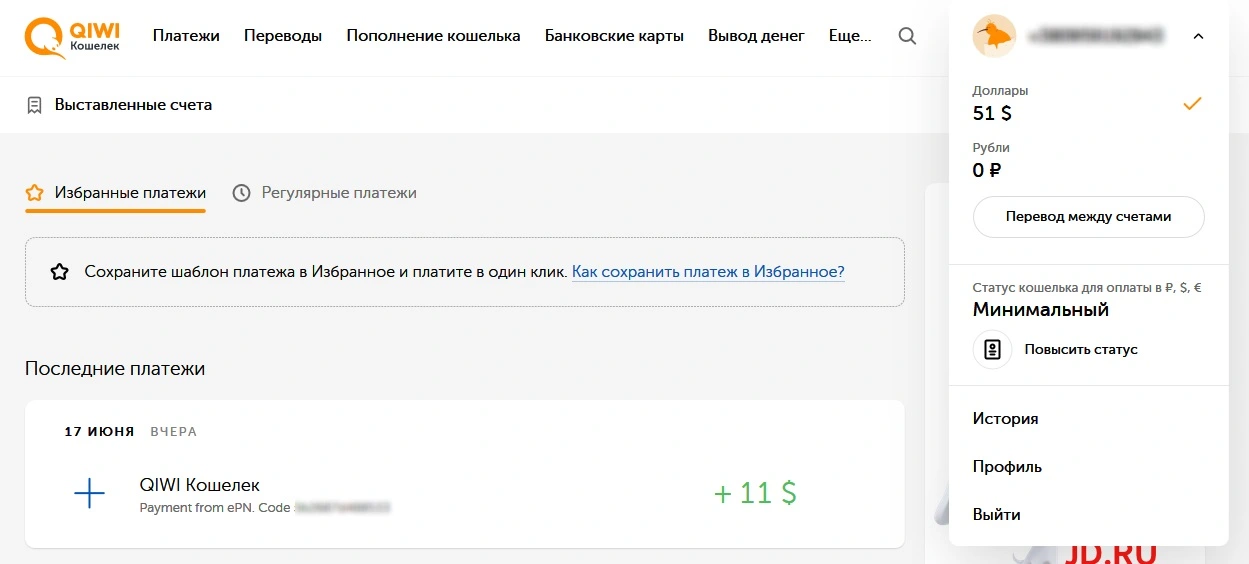
Task: Open the Переводы menu
Action: pyautogui.click(x=283, y=36)
